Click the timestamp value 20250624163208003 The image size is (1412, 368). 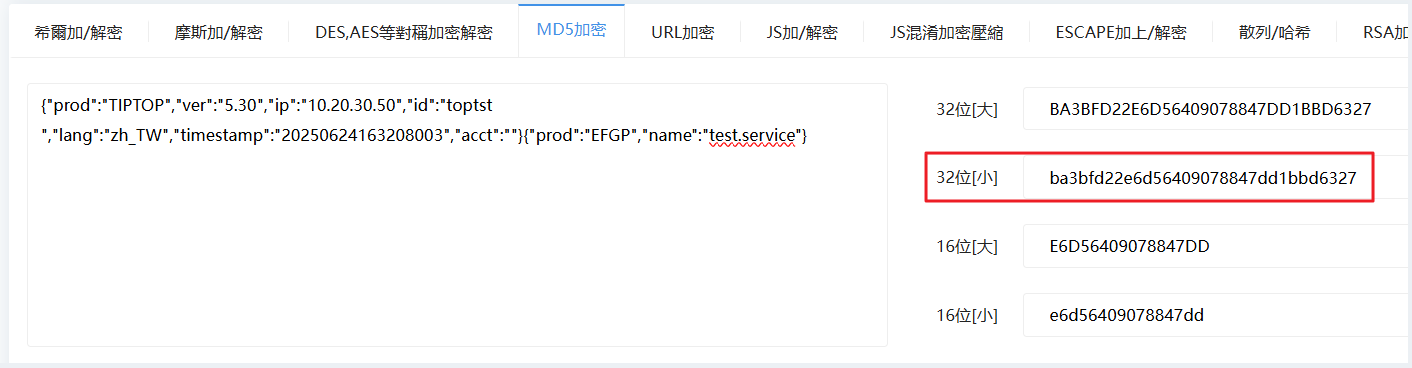tap(362, 135)
